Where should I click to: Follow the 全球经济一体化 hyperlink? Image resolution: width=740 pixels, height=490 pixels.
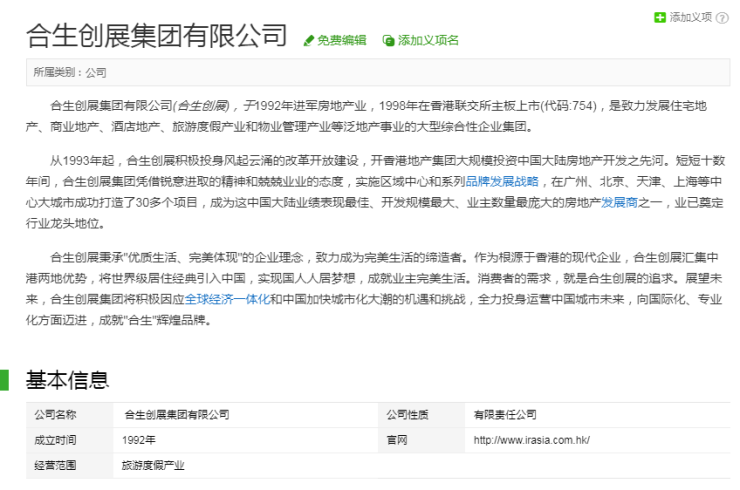(227, 299)
